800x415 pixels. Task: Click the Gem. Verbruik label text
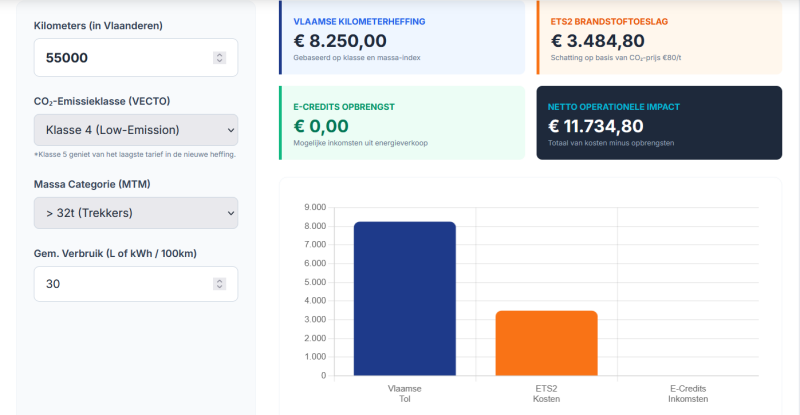pos(115,253)
